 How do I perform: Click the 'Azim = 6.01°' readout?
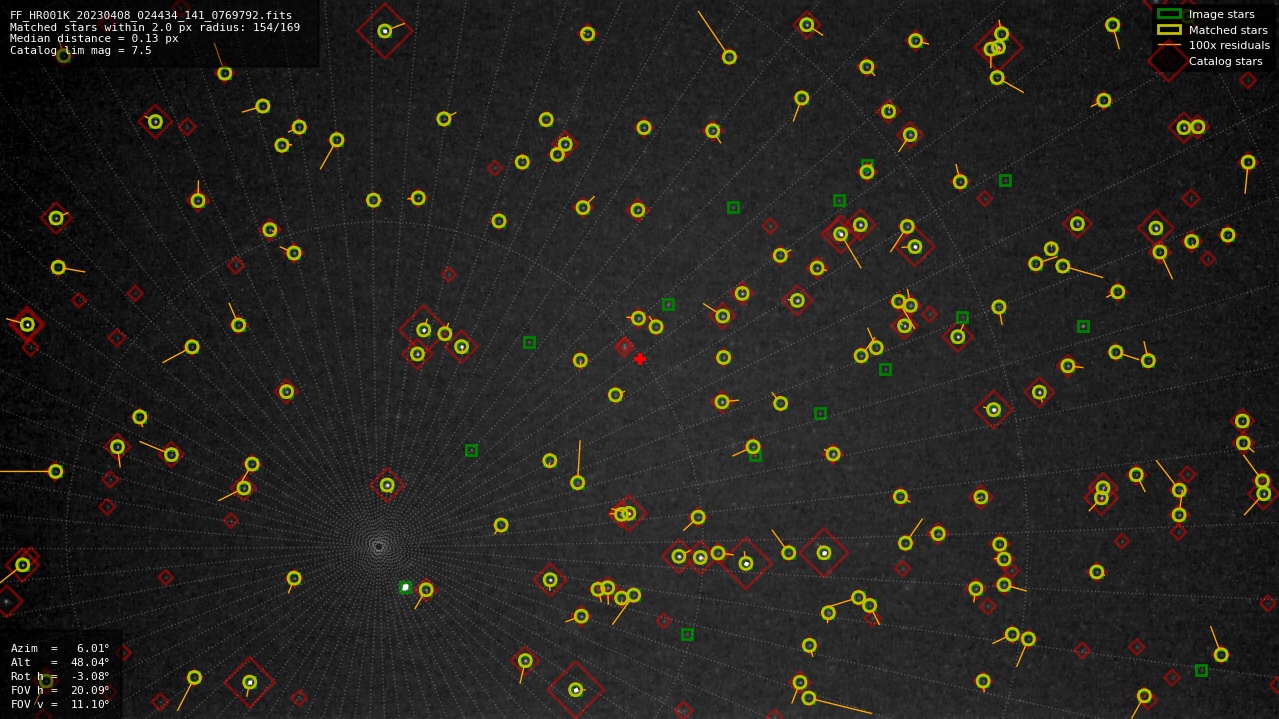pyautogui.click(x=60, y=648)
